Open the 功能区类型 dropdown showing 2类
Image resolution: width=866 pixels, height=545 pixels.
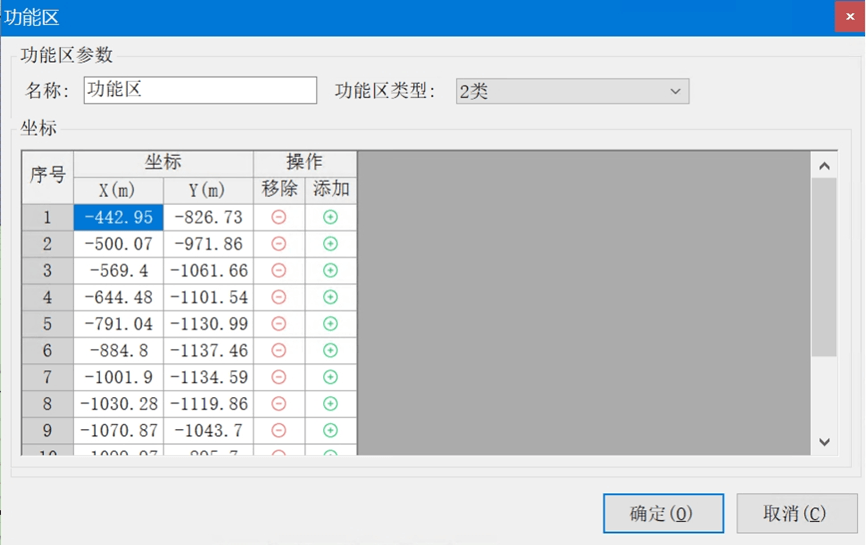coord(572,91)
